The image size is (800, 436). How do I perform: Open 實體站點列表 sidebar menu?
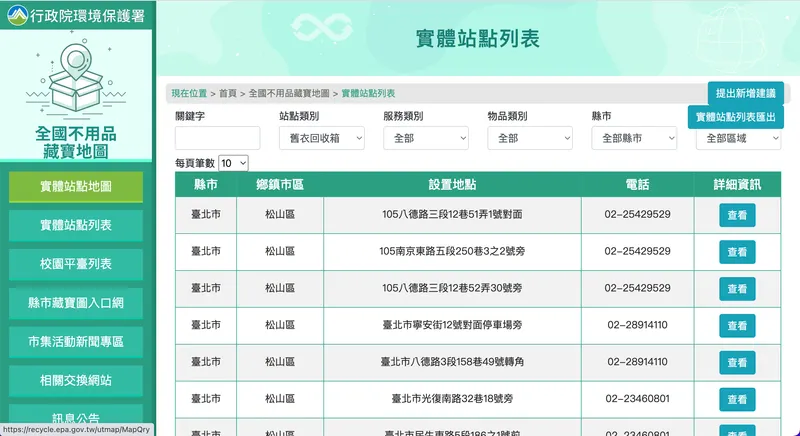point(76,225)
